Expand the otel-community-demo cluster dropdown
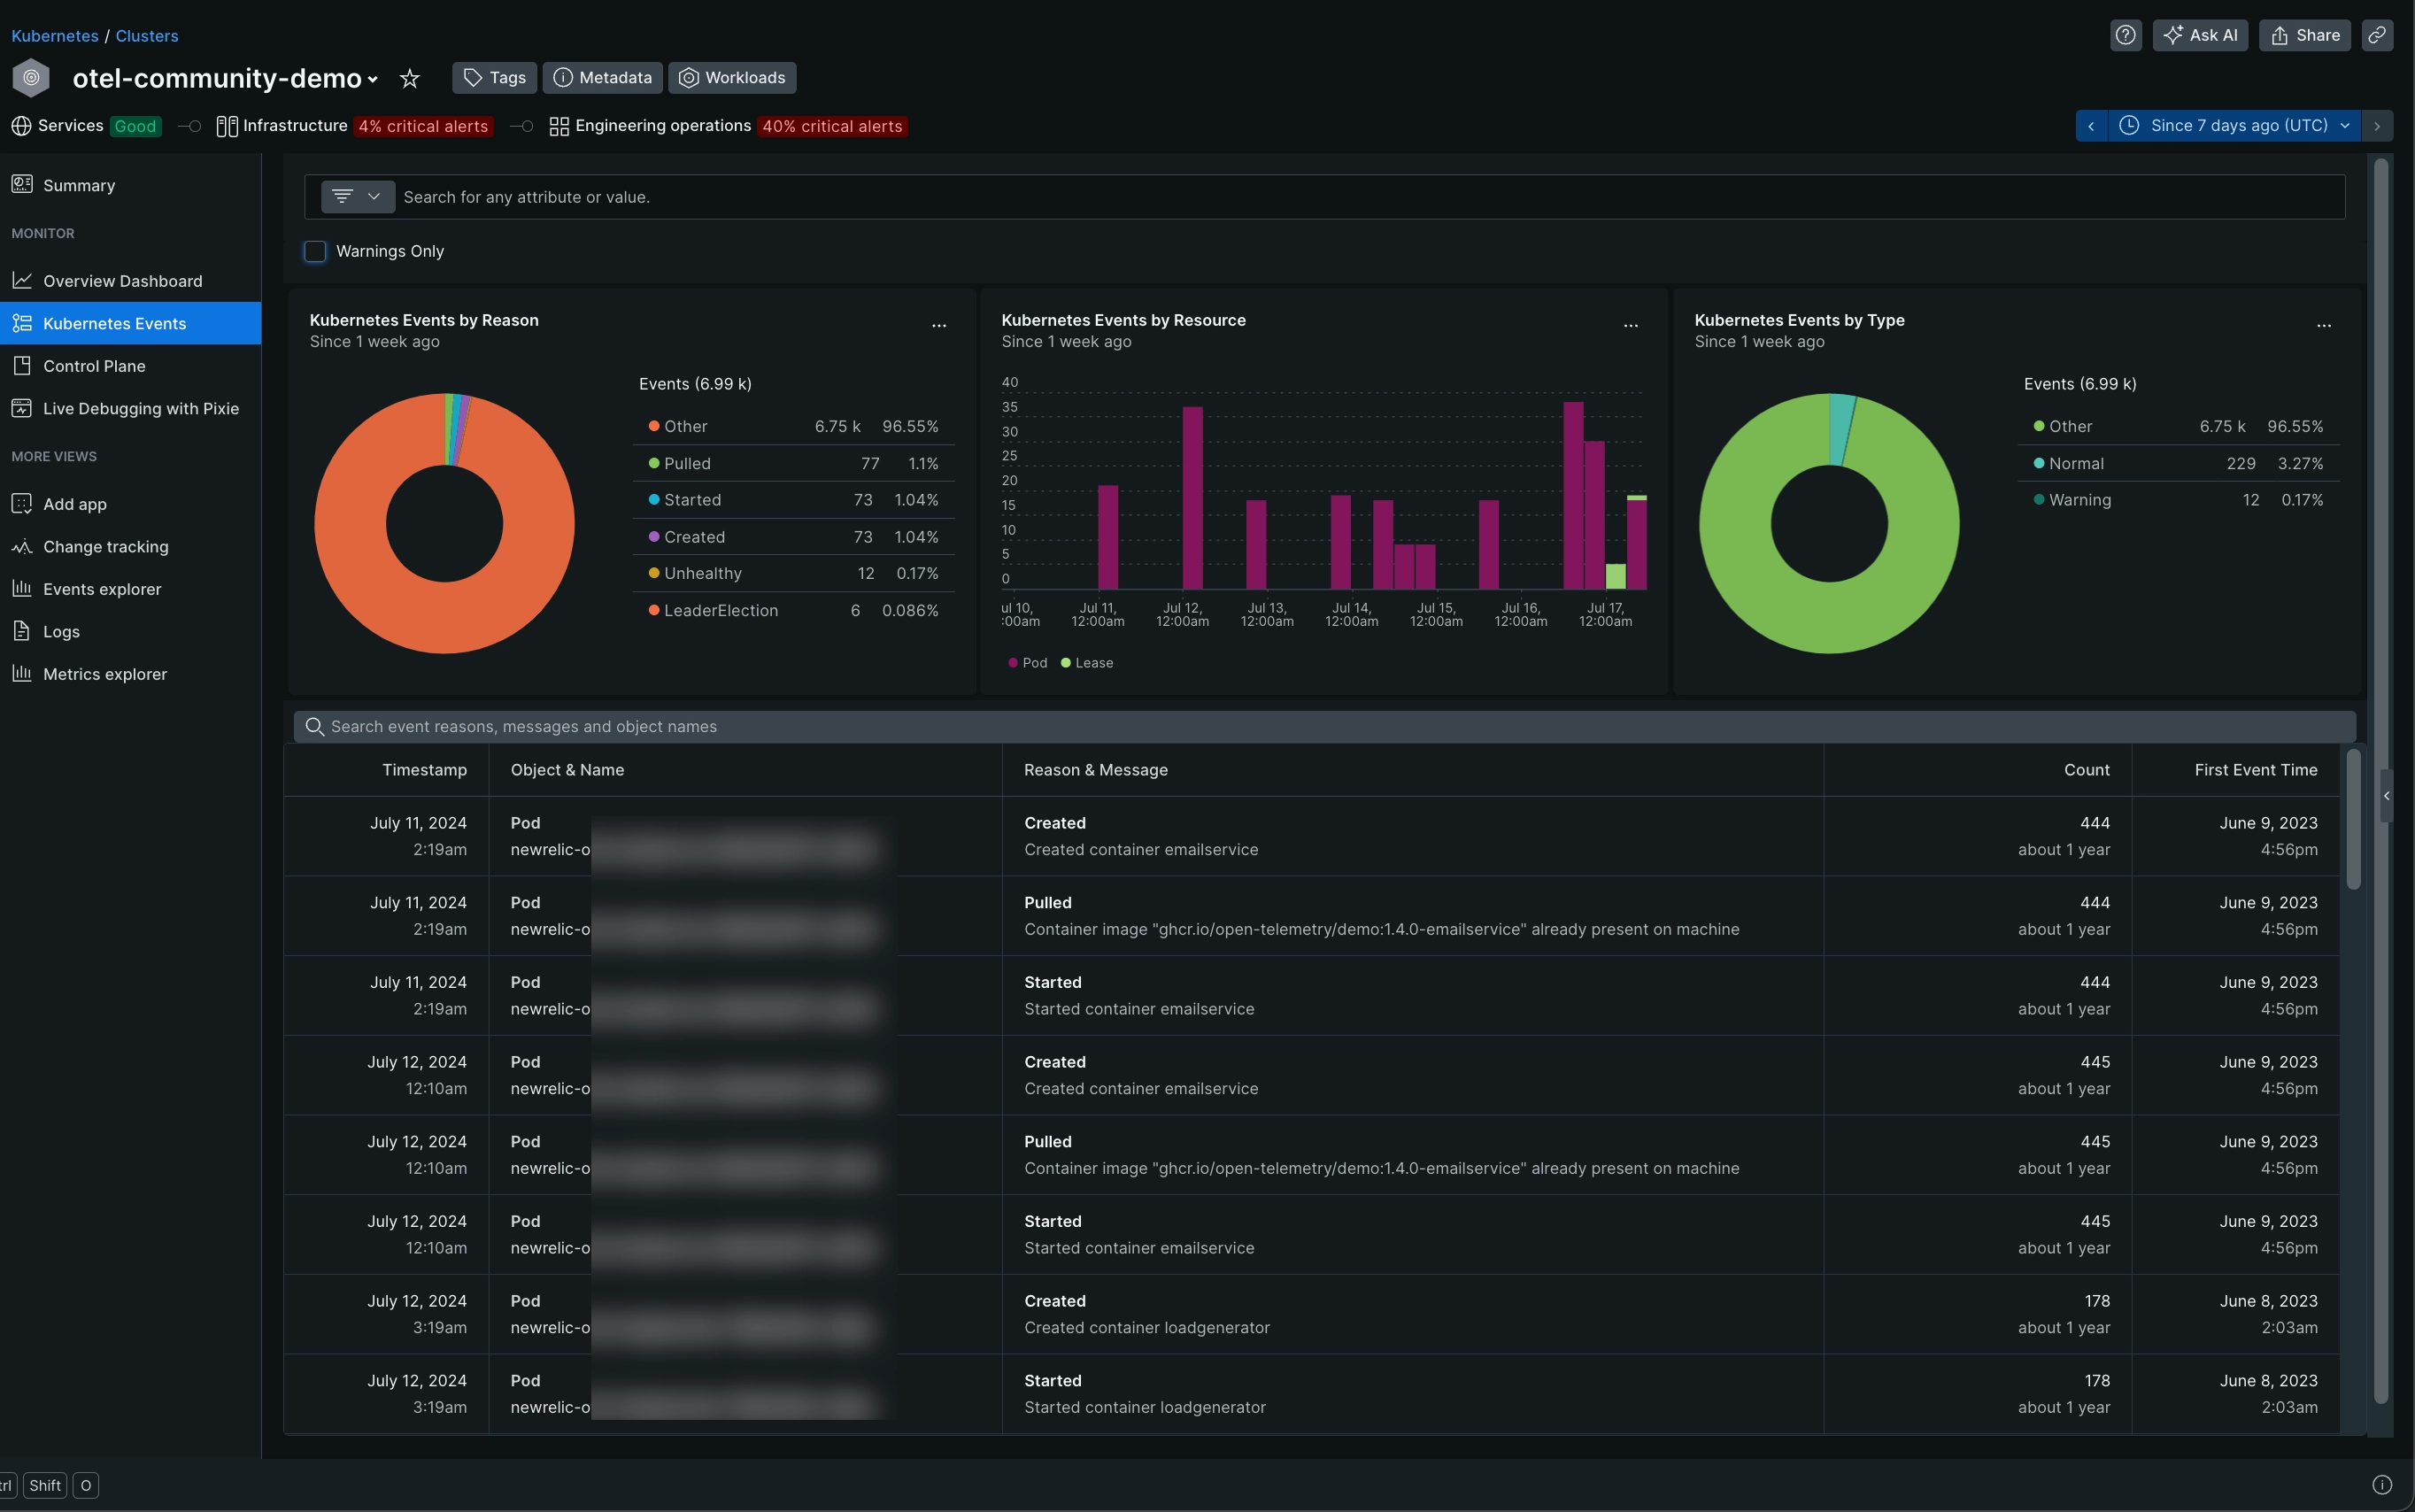2415x1512 pixels. point(373,79)
